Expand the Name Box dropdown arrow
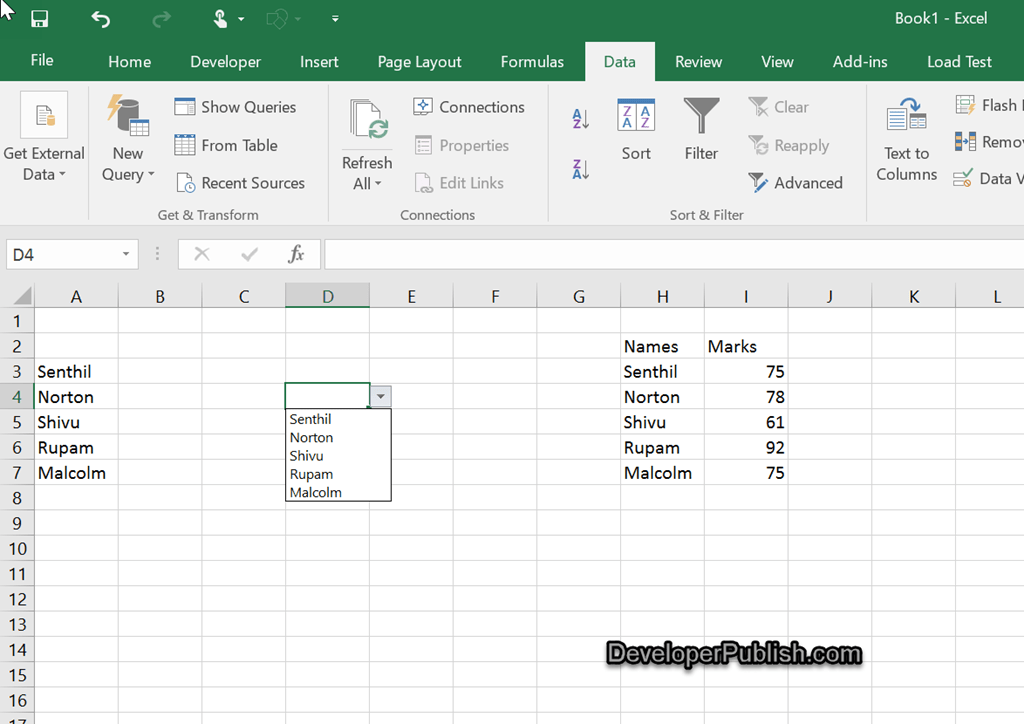This screenshot has height=724, width=1024. (126, 254)
